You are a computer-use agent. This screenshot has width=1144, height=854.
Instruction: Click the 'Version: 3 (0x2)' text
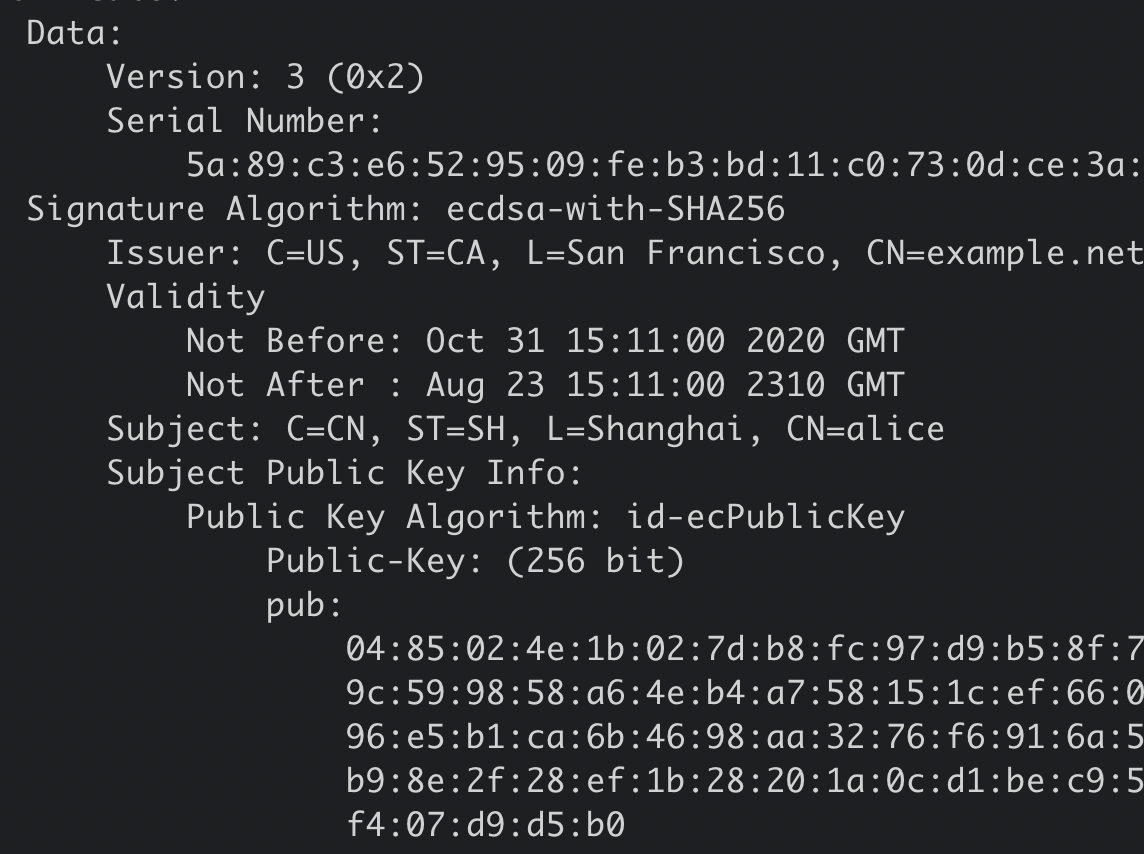(265, 77)
